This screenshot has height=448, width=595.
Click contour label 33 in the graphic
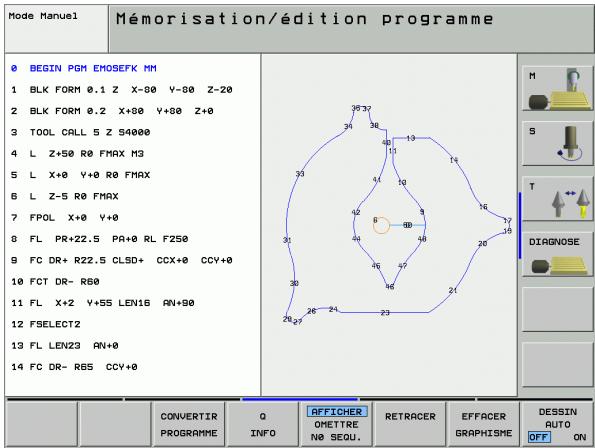[x=300, y=174]
